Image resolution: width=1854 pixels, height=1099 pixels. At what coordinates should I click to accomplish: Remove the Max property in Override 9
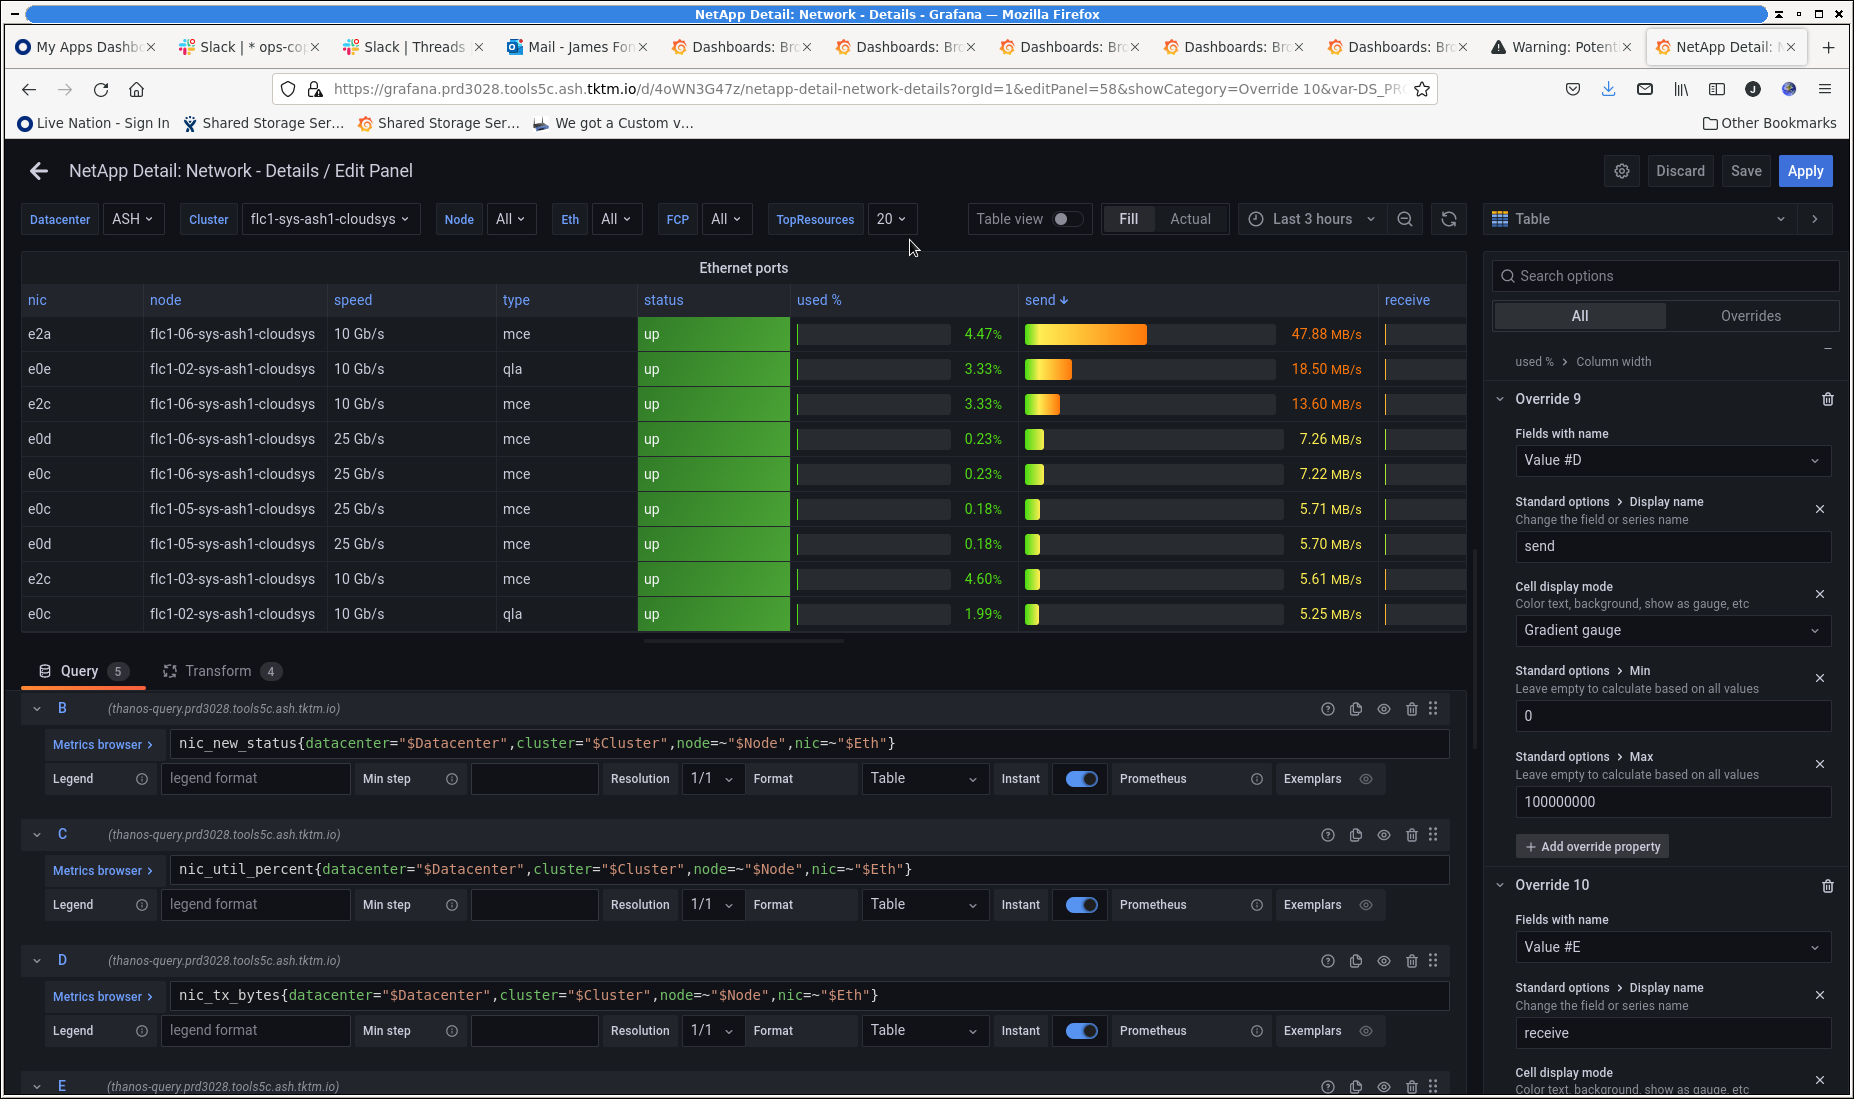[x=1820, y=764]
